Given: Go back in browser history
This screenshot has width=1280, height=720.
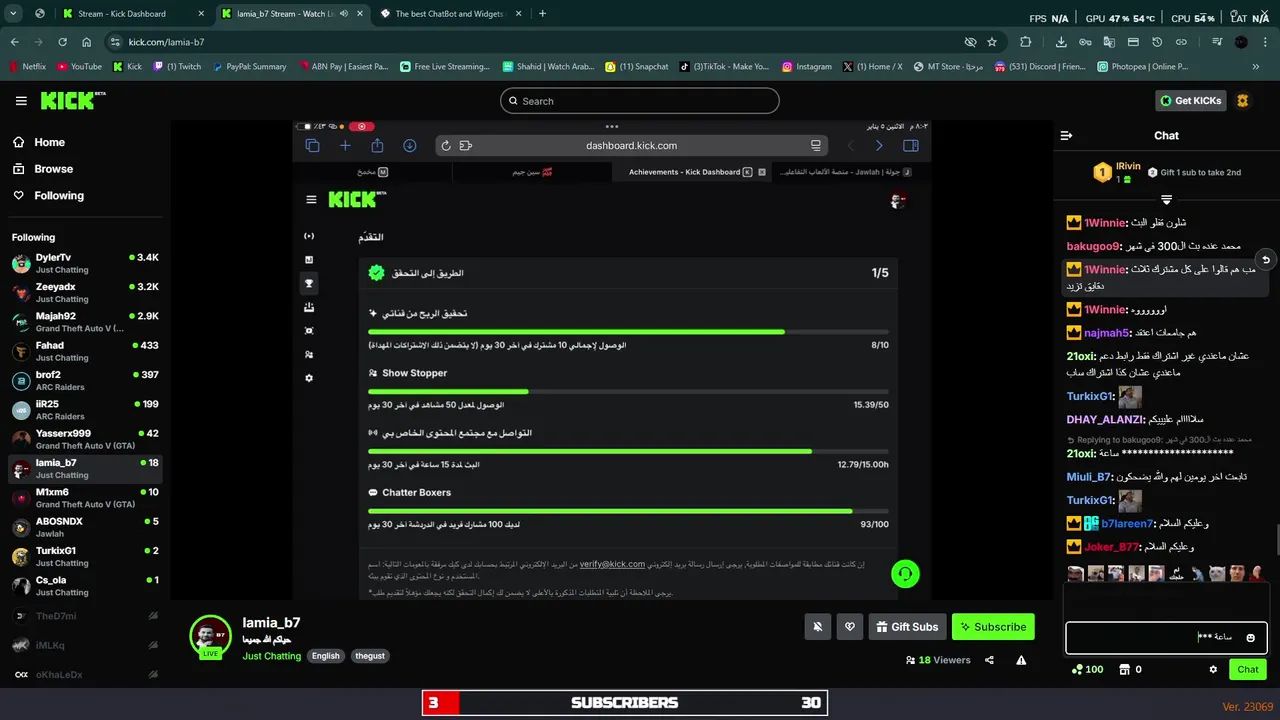Looking at the screenshot, I should 14,42.
